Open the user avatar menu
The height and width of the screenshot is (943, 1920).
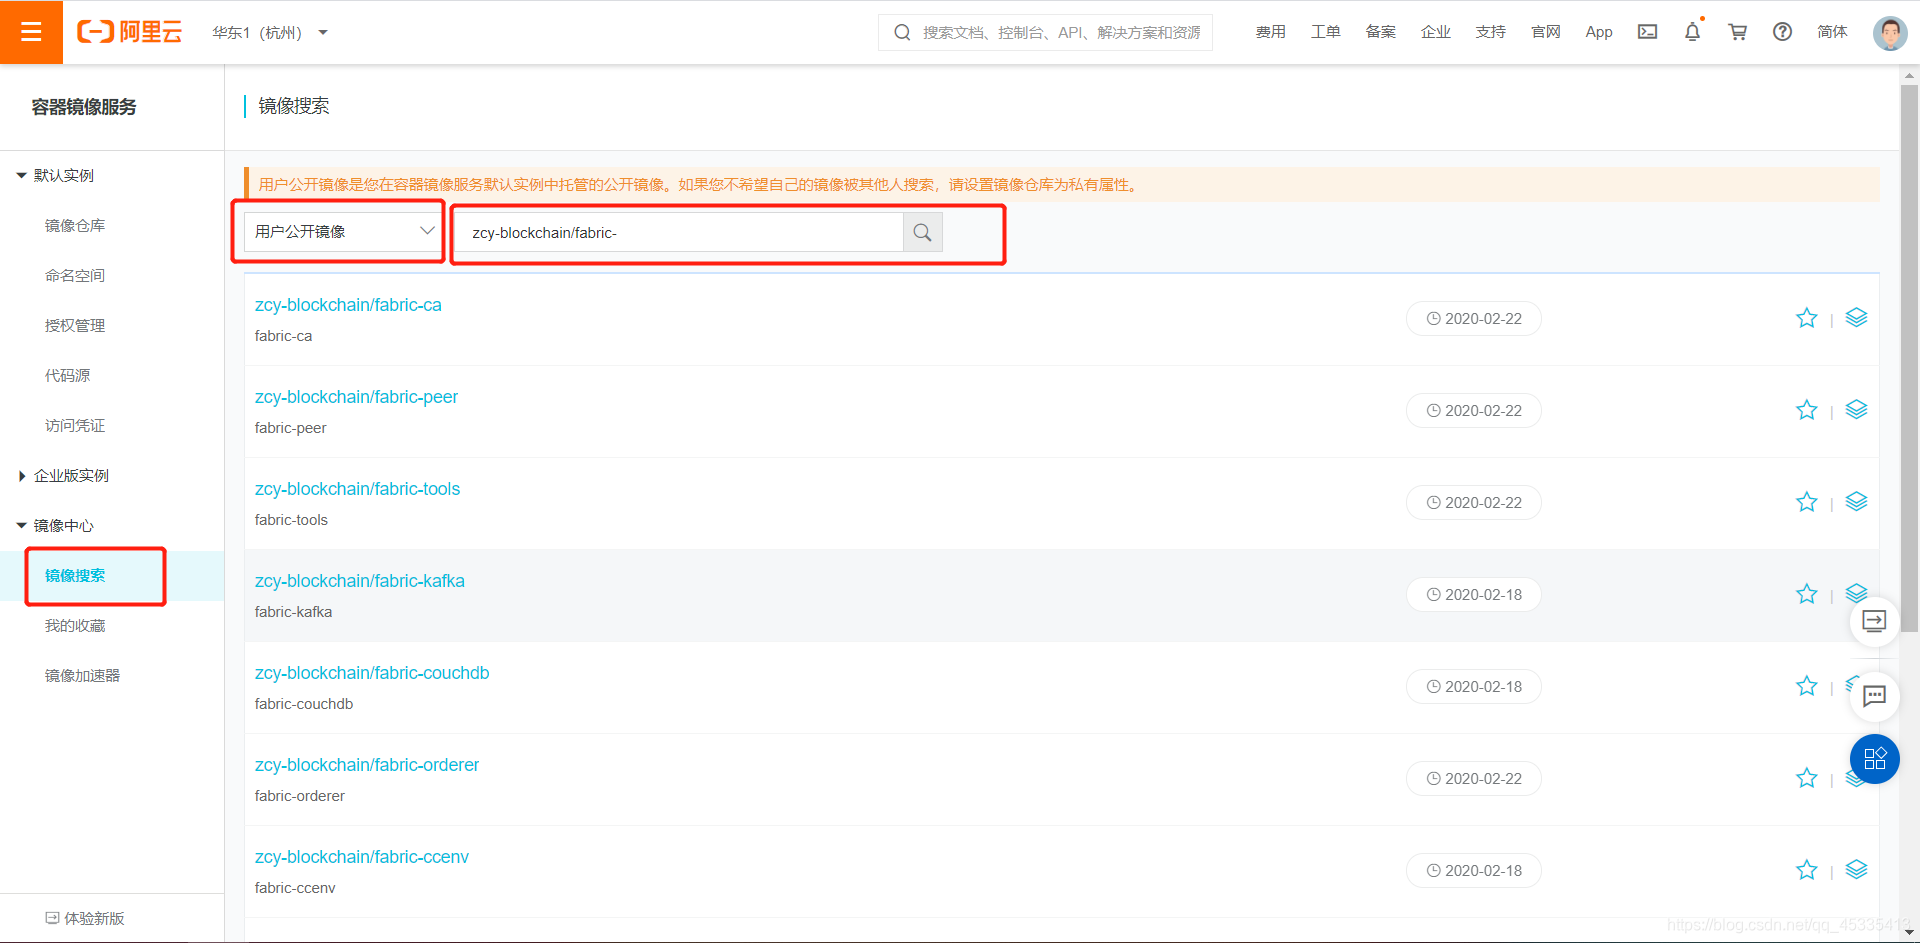pos(1889,32)
